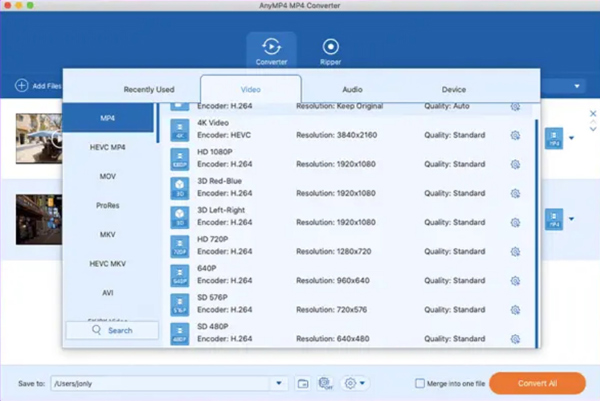The width and height of the screenshot is (600, 401).
Task: Open the convert-all-to dropdown at top right
Action: click(x=577, y=86)
